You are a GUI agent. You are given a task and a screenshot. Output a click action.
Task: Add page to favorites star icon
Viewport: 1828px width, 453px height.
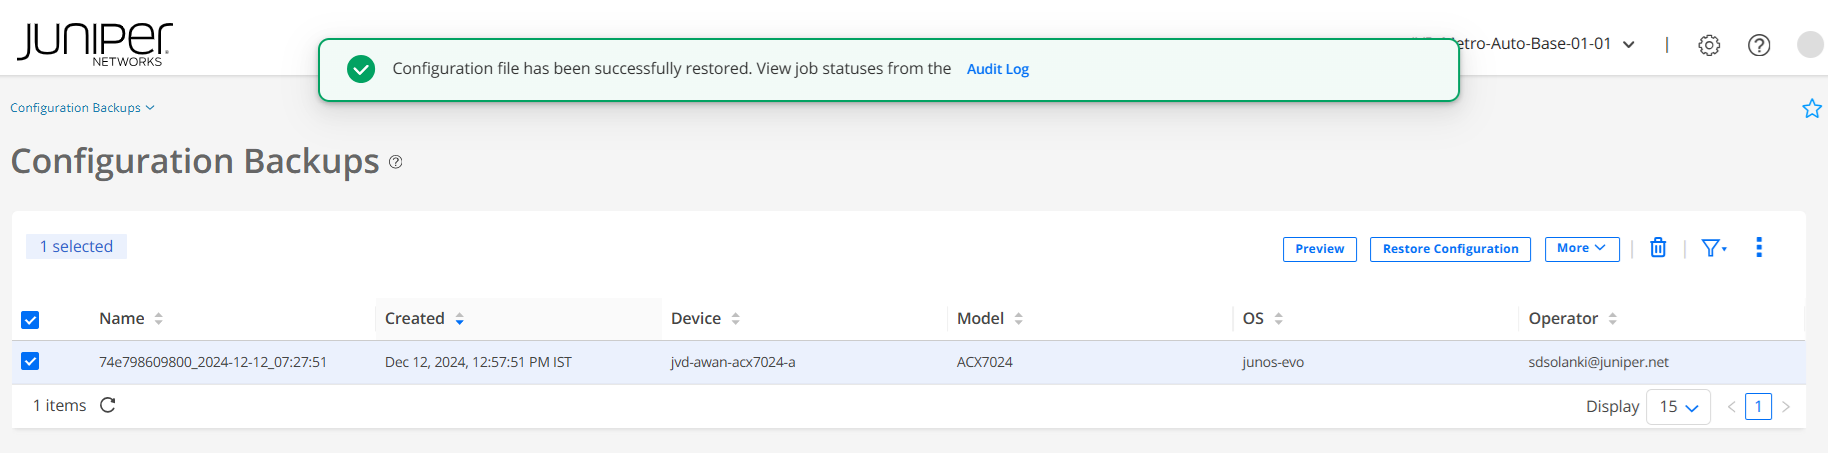(x=1811, y=108)
